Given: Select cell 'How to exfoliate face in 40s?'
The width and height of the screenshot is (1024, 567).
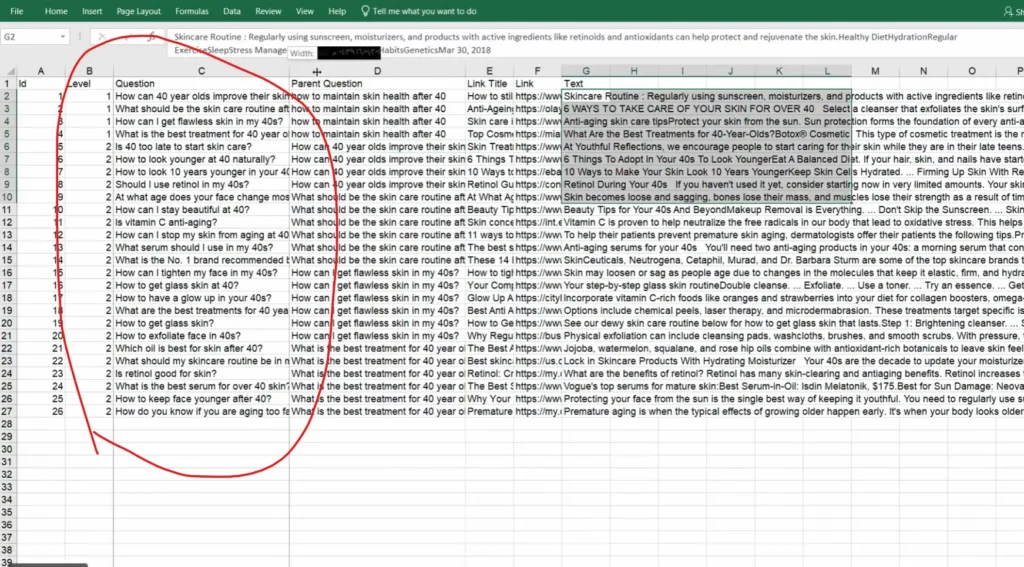Looking at the screenshot, I should point(201,336).
